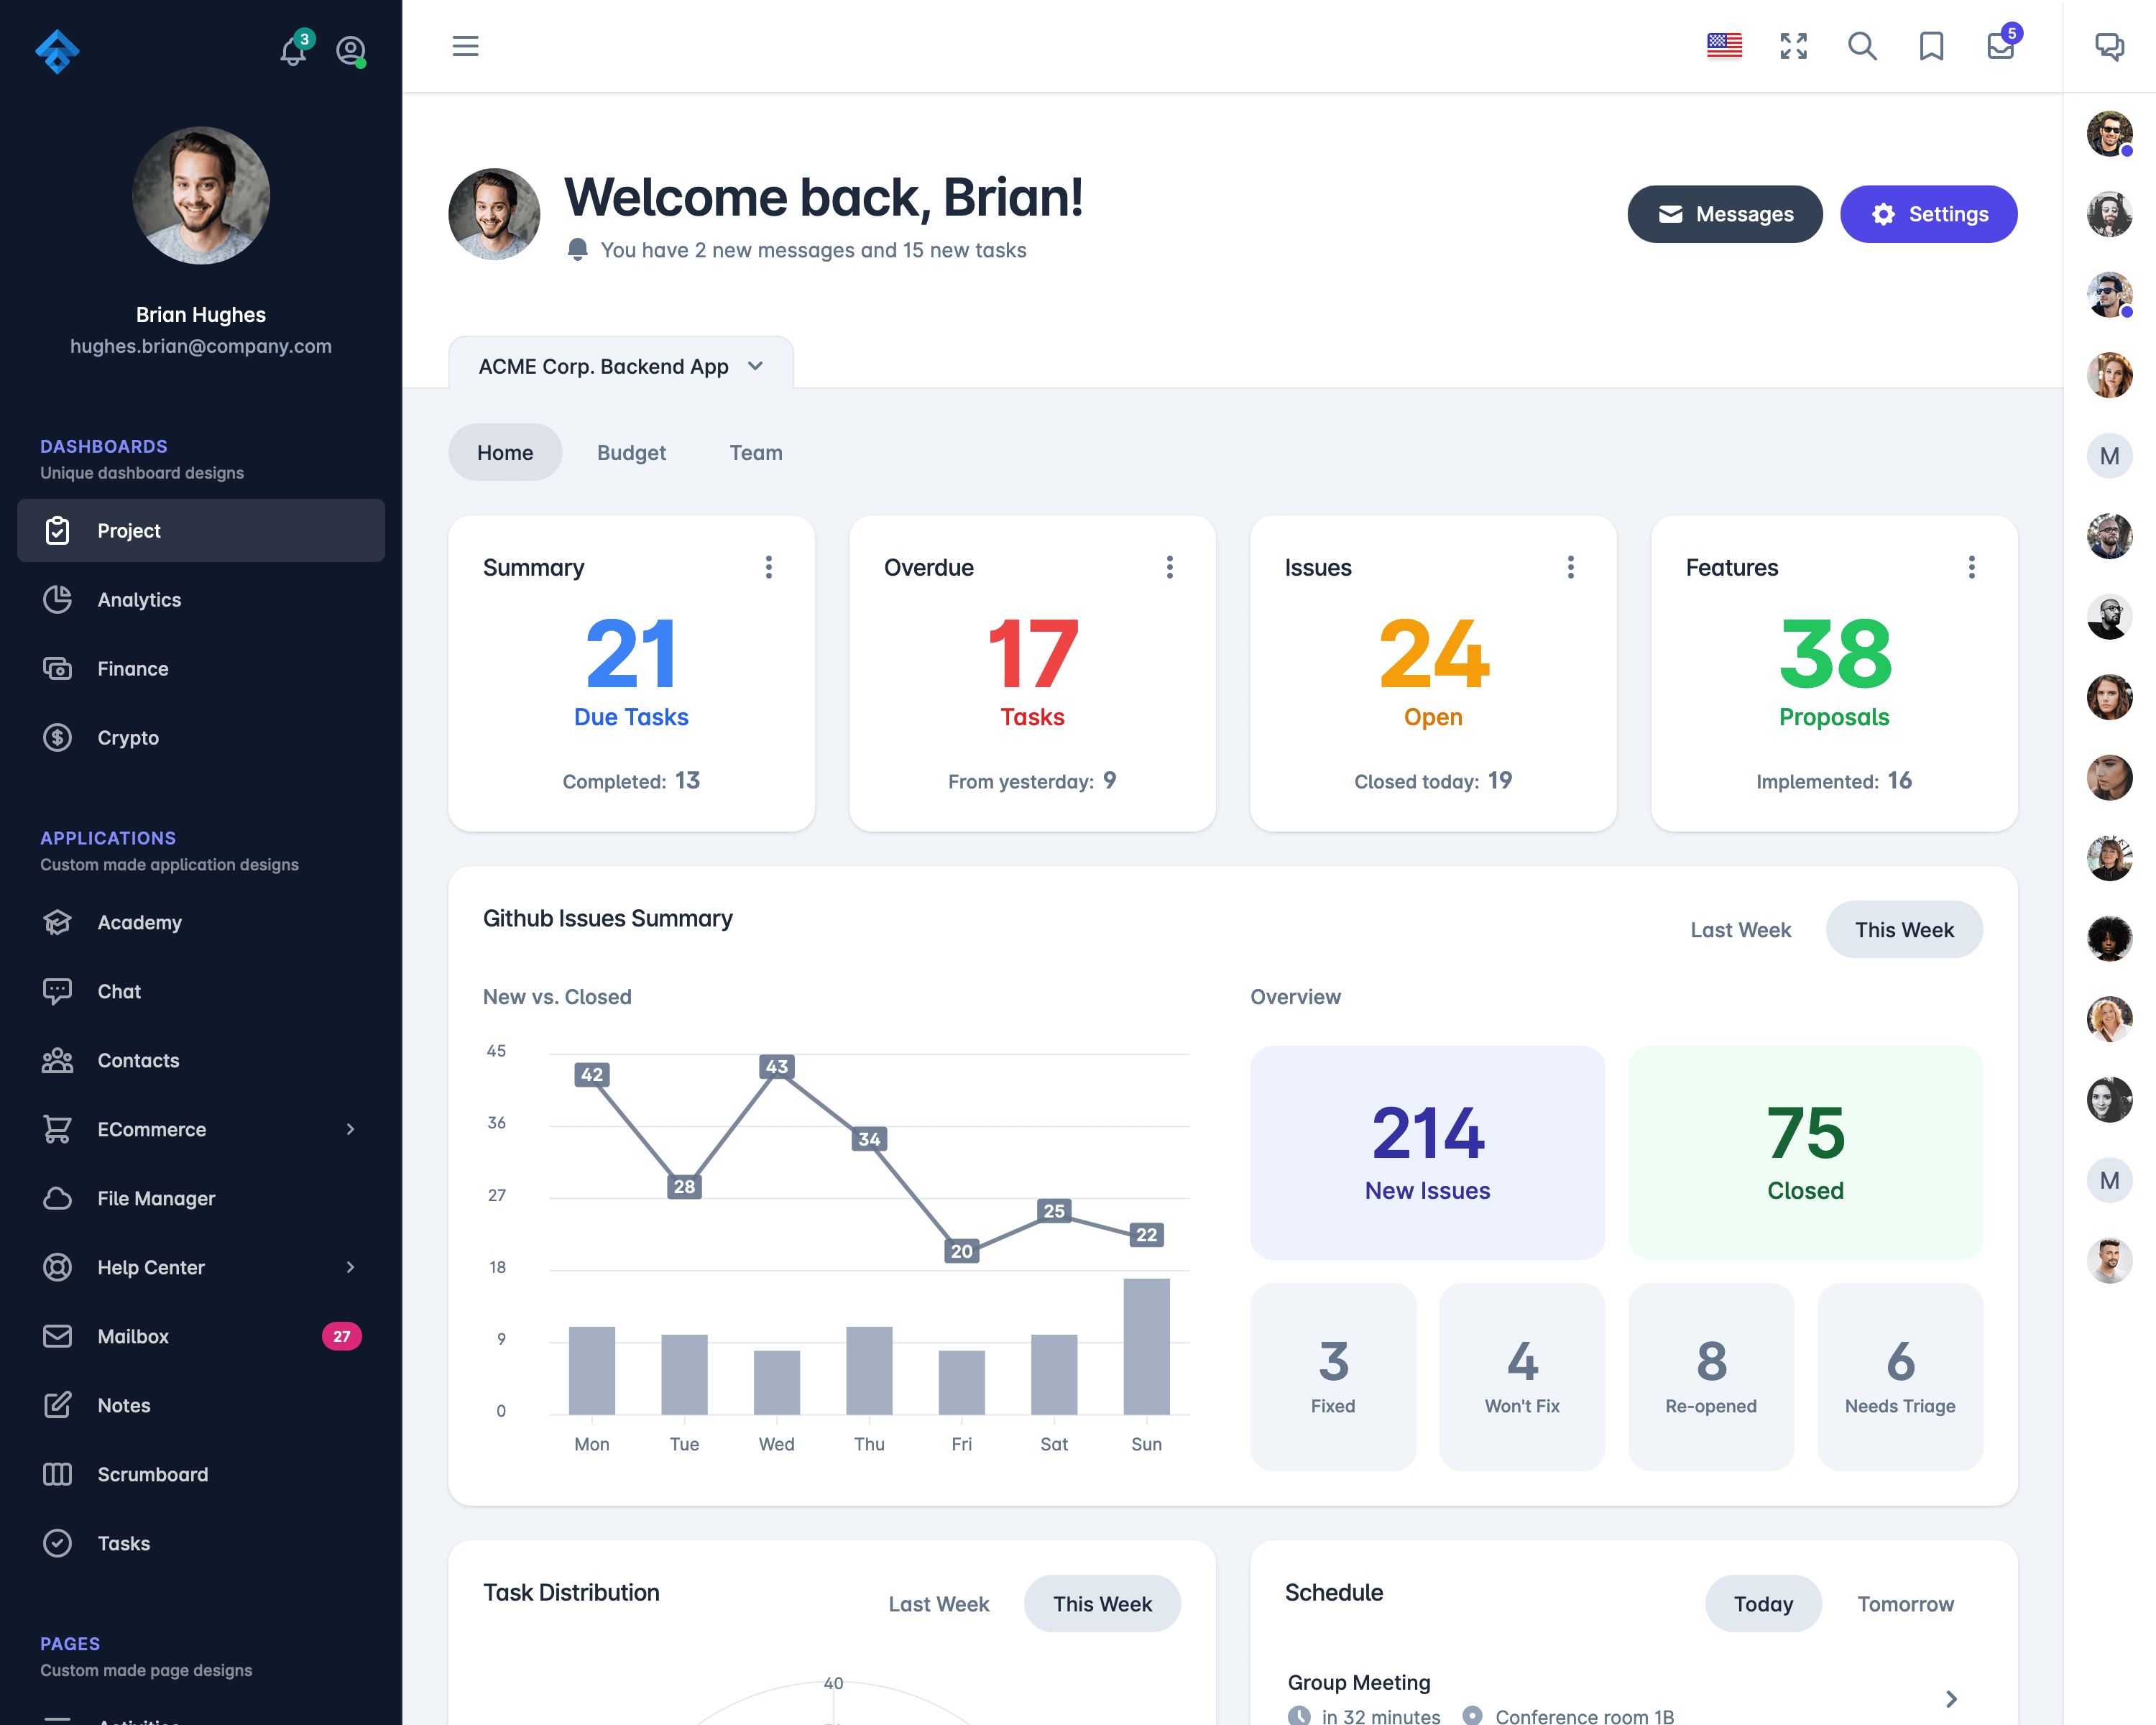Image resolution: width=2156 pixels, height=1725 pixels.
Task: Switch Schedule view to Tomorrow
Action: [x=1904, y=1604]
